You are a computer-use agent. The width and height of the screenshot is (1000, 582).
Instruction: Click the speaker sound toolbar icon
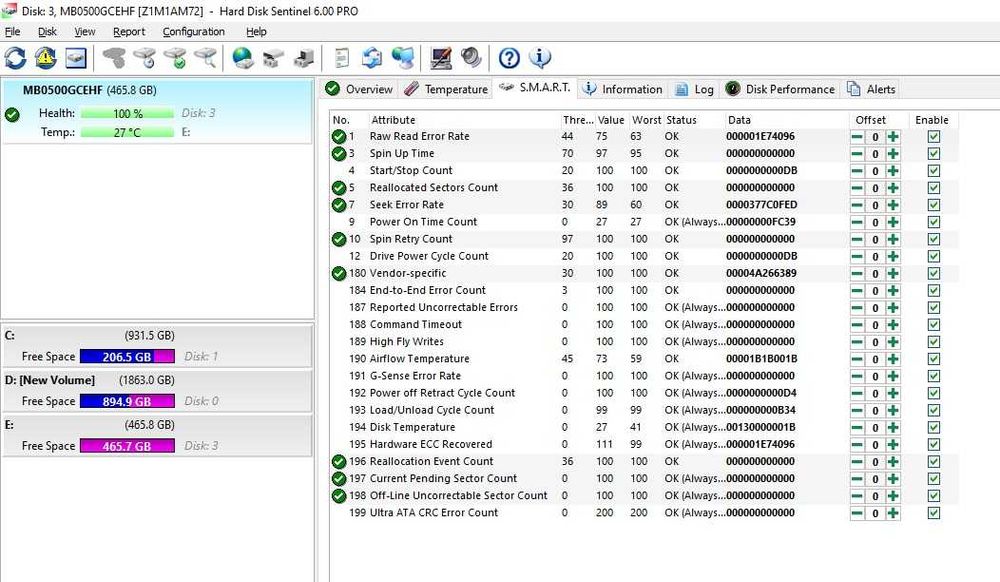[472, 58]
